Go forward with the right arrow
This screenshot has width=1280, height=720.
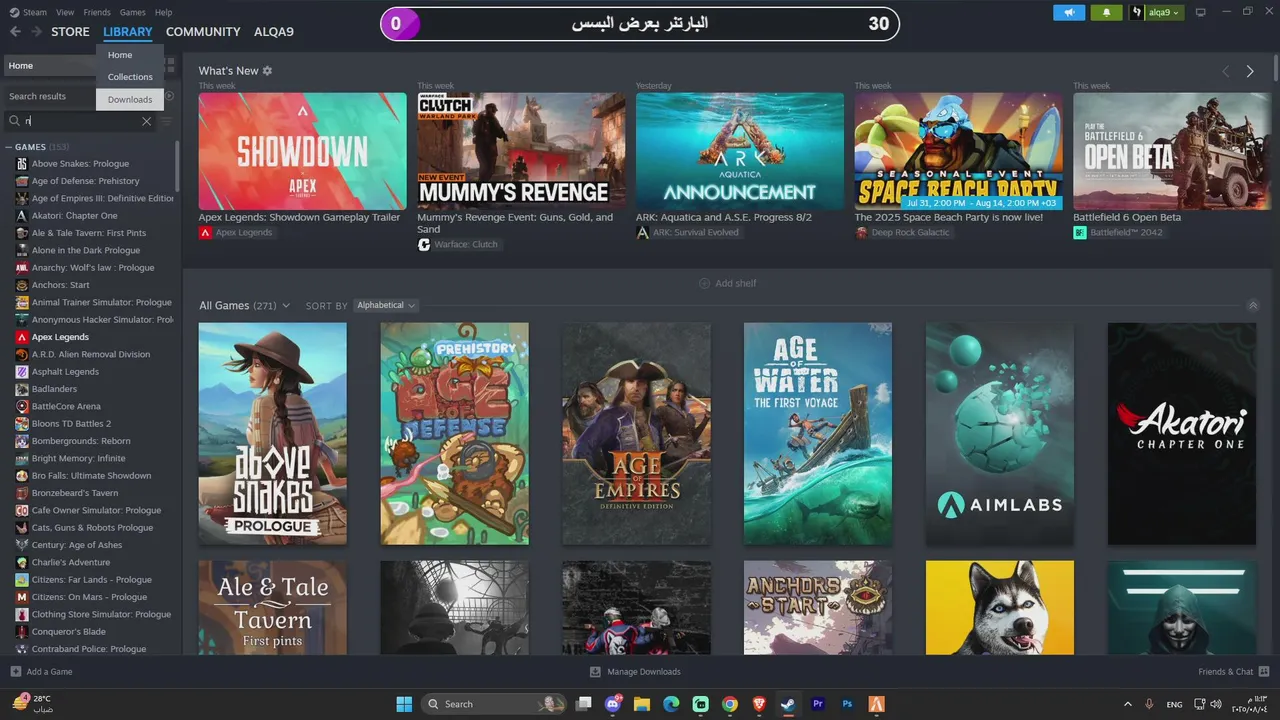pos(36,32)
